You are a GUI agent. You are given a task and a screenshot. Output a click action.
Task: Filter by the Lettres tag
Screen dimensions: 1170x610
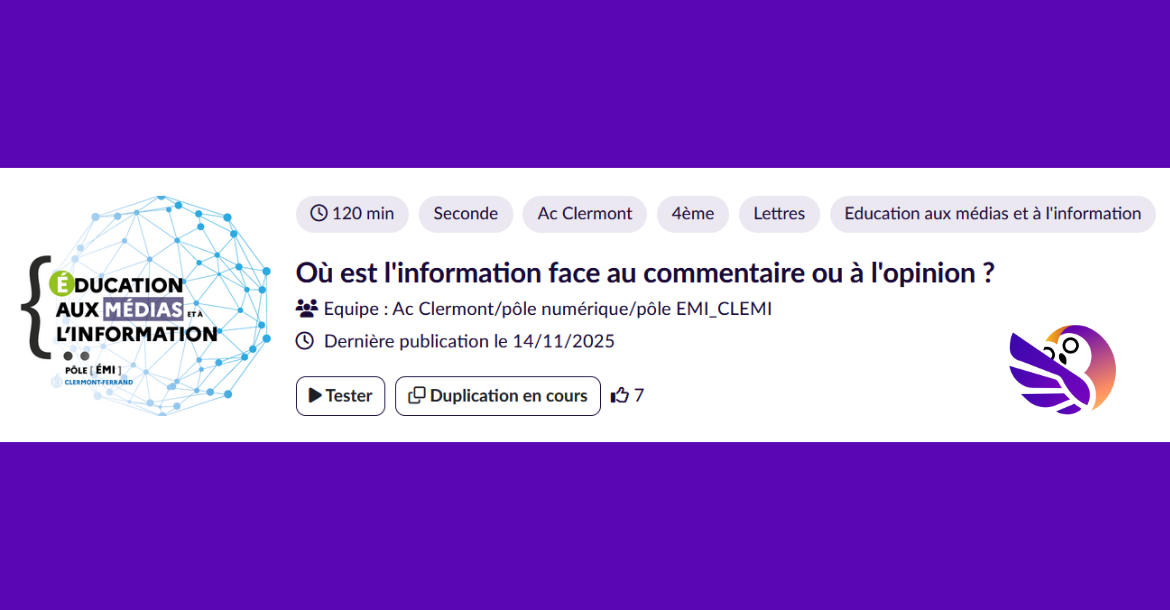click(779, 213)
